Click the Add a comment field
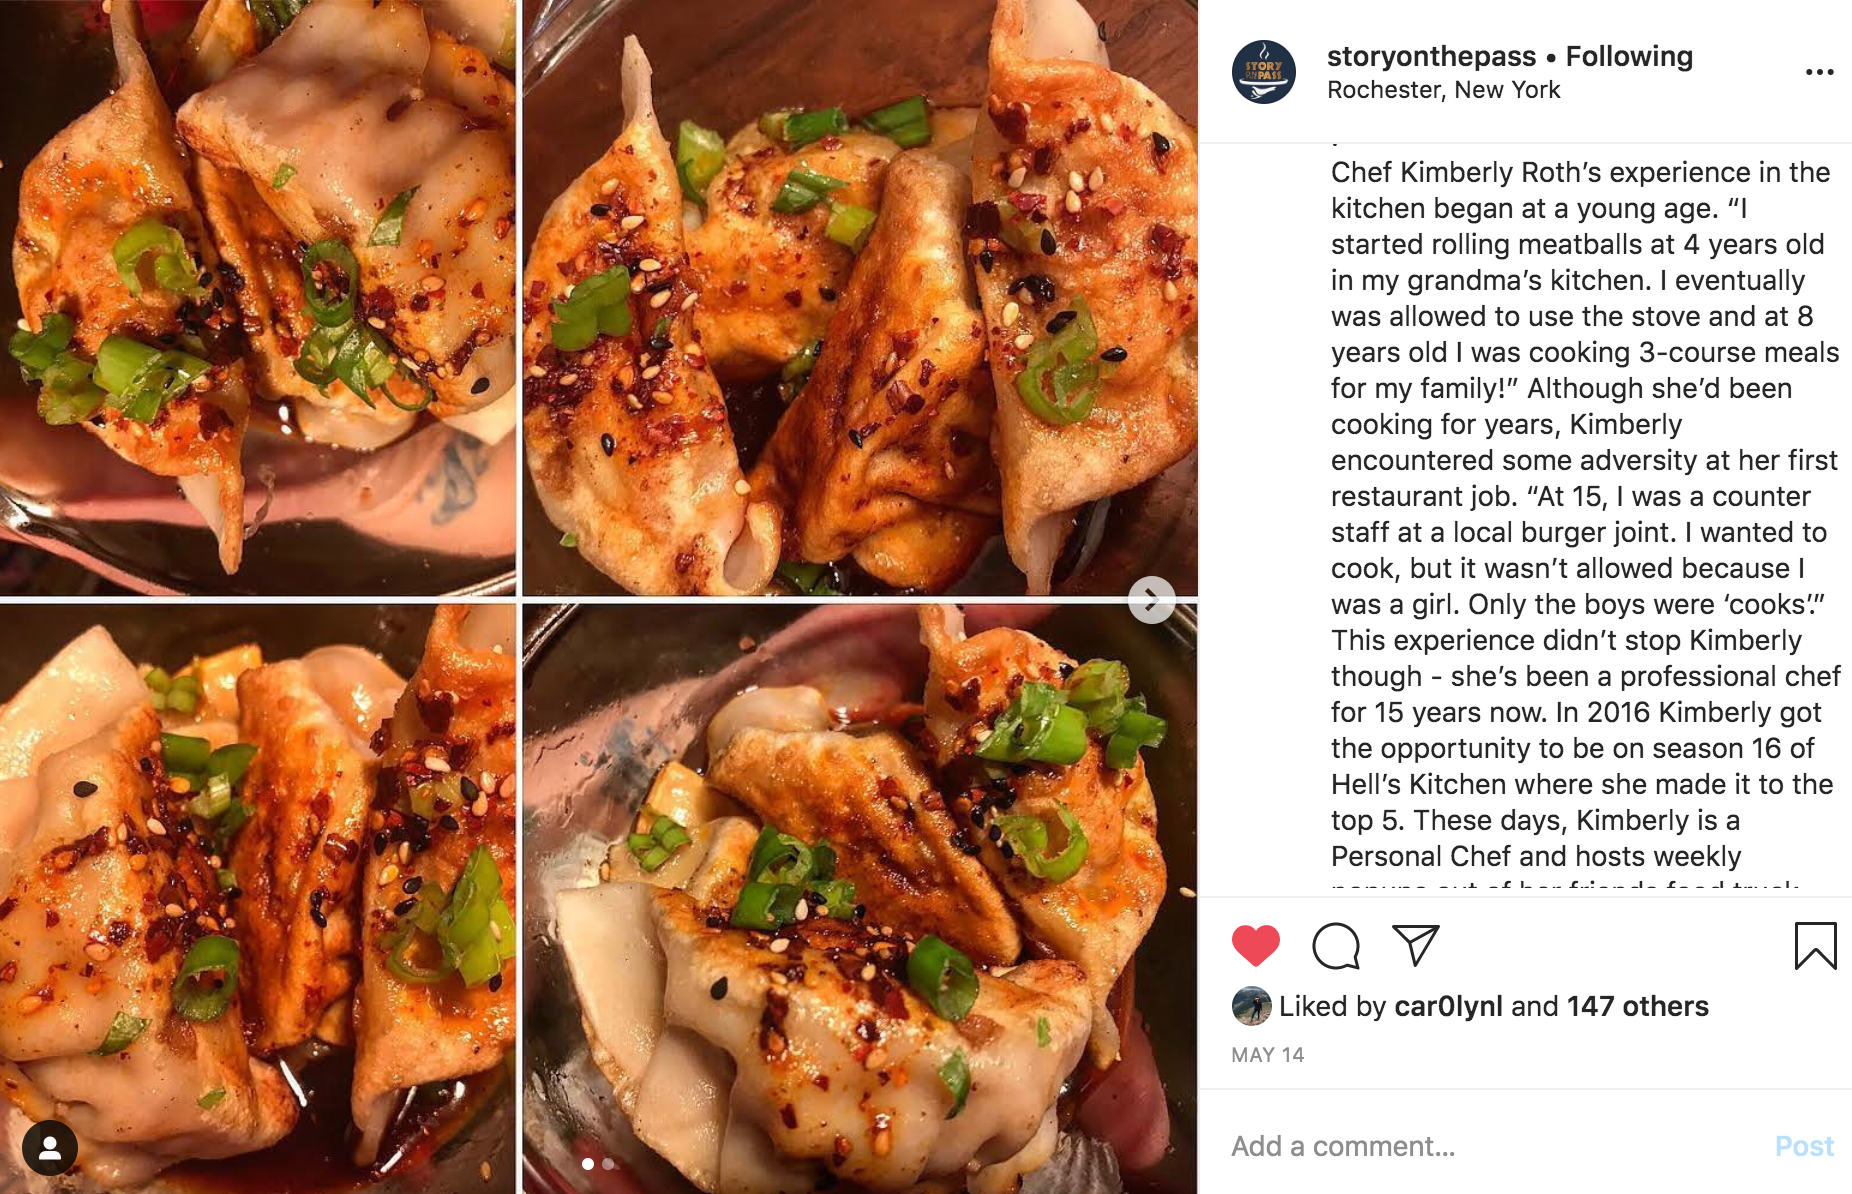 coord(1495,1146)
